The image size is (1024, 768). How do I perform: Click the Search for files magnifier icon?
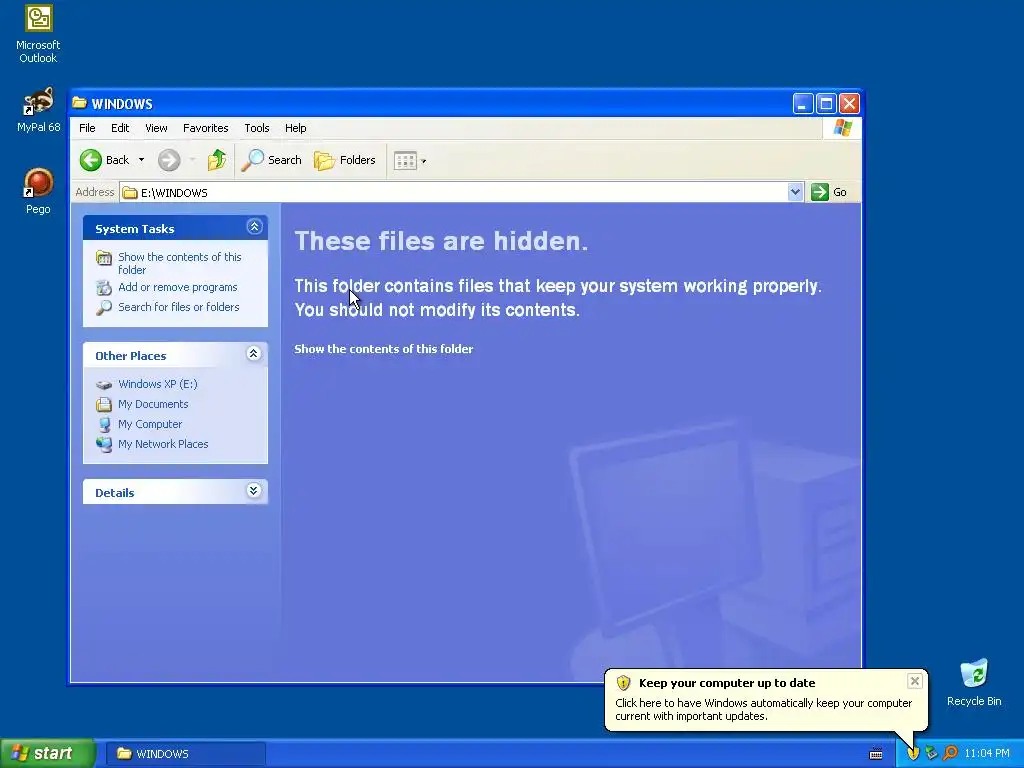(104, 308)
